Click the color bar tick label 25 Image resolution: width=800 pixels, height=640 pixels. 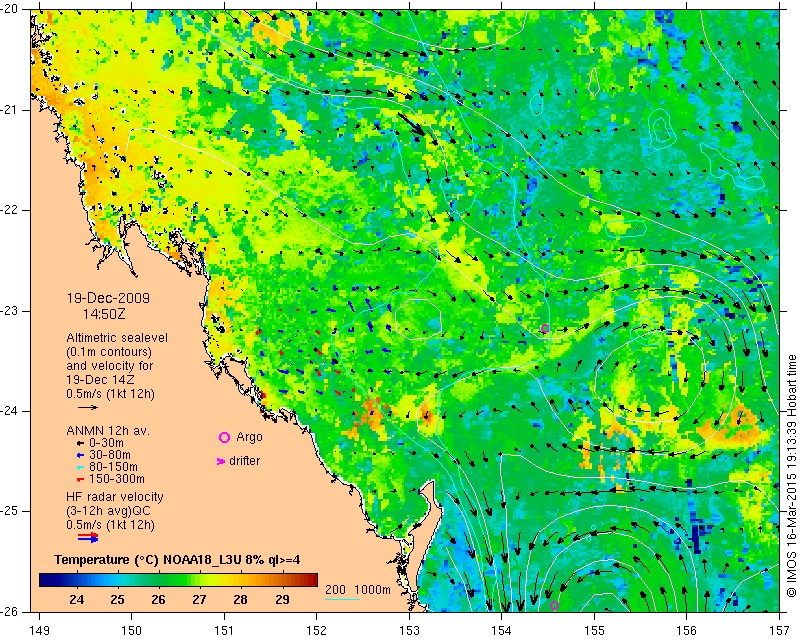117,599
